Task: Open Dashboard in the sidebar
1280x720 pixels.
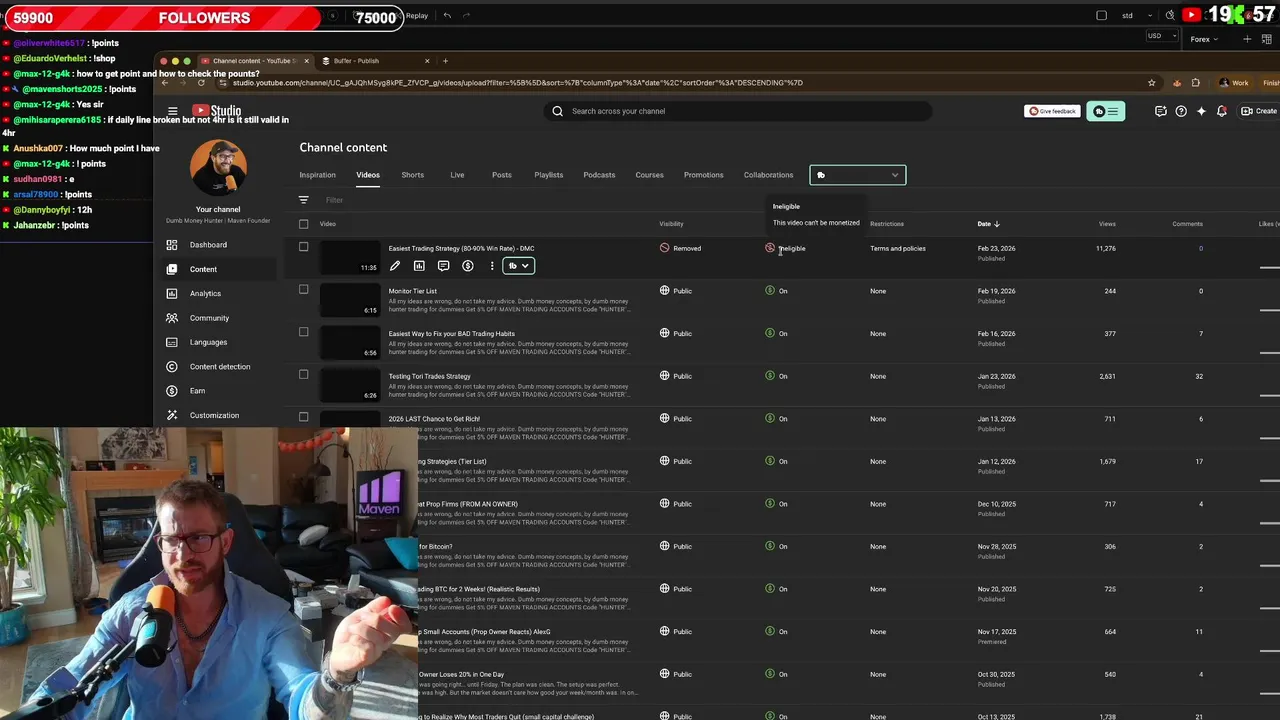Action: 208,245
